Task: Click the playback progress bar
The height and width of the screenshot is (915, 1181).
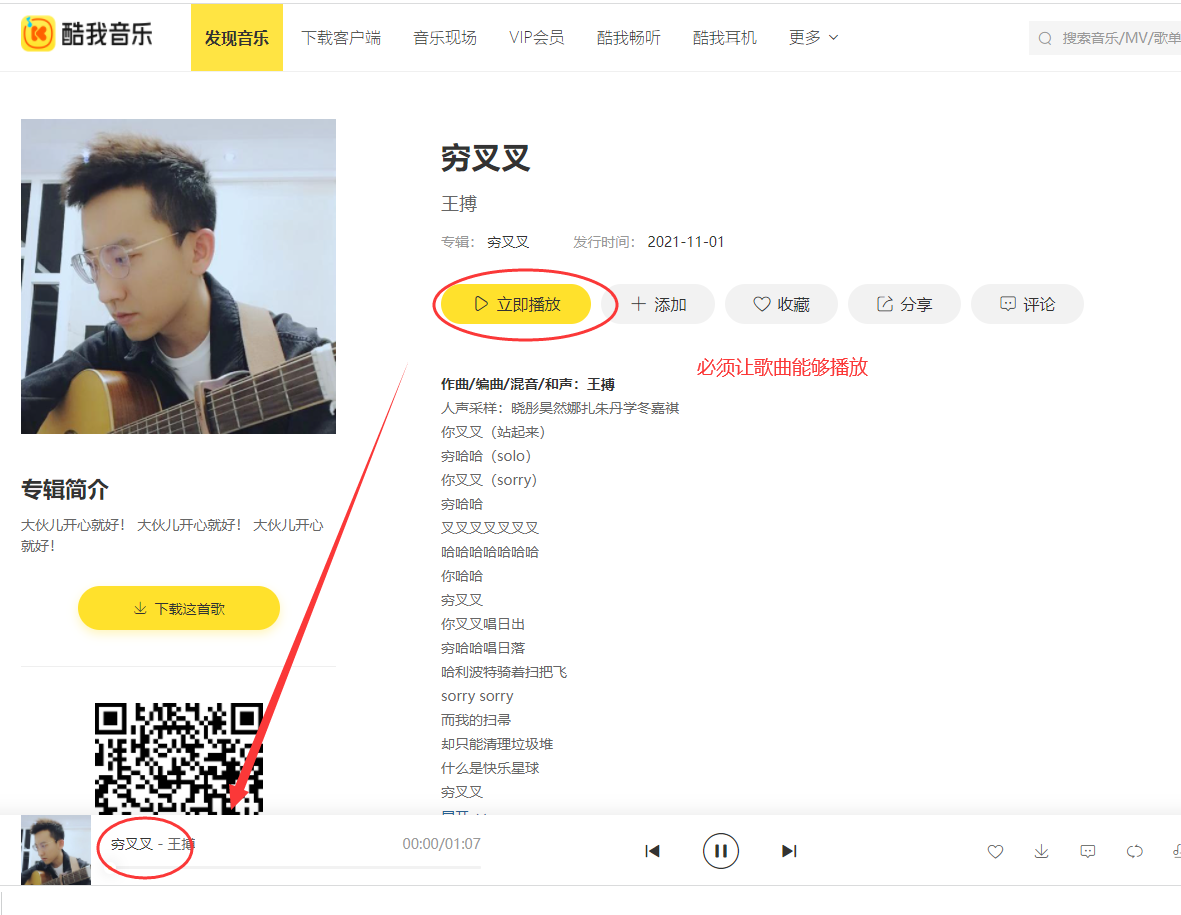Action: click(295, 868)
